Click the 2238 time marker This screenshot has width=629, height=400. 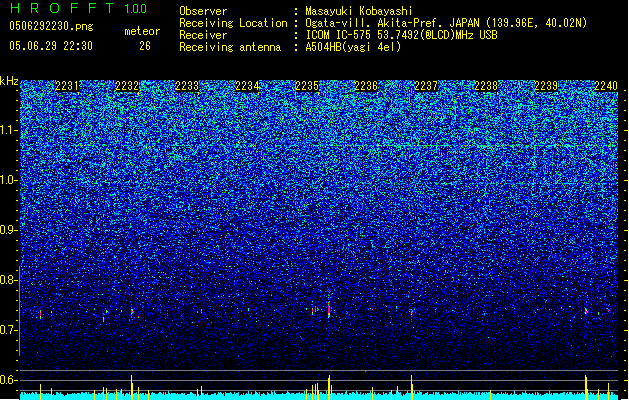(486, 86)
